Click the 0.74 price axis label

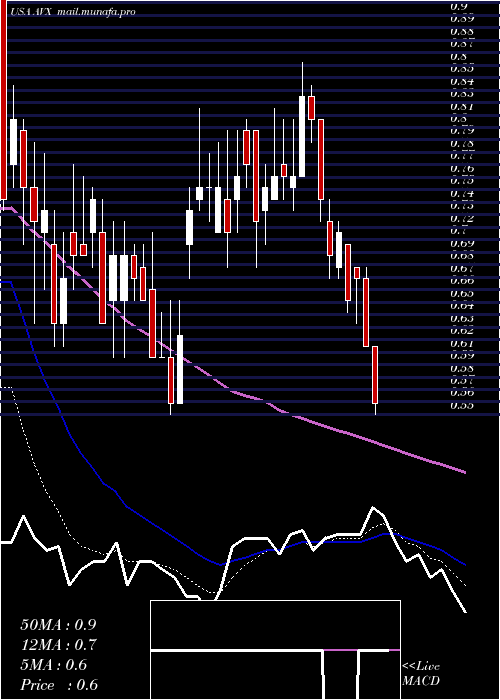[x=461, y=194]
